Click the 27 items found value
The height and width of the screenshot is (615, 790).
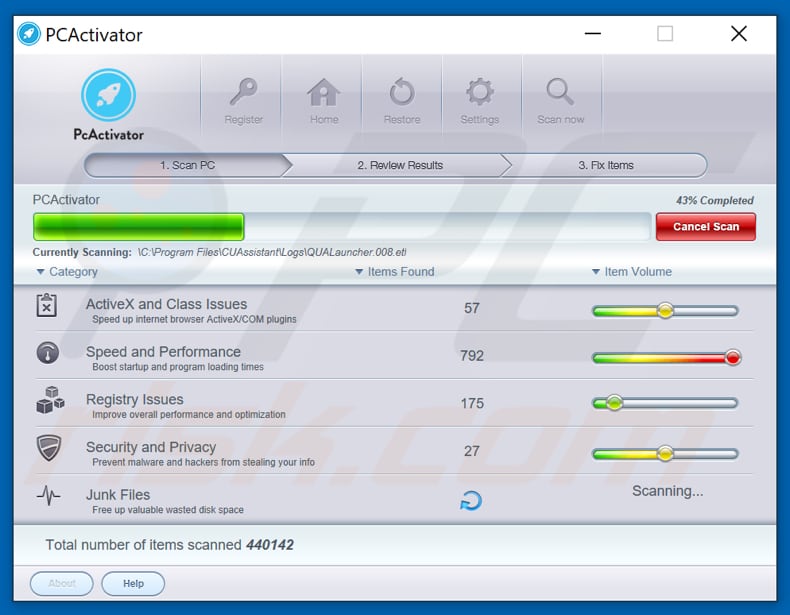coord(472,451)
